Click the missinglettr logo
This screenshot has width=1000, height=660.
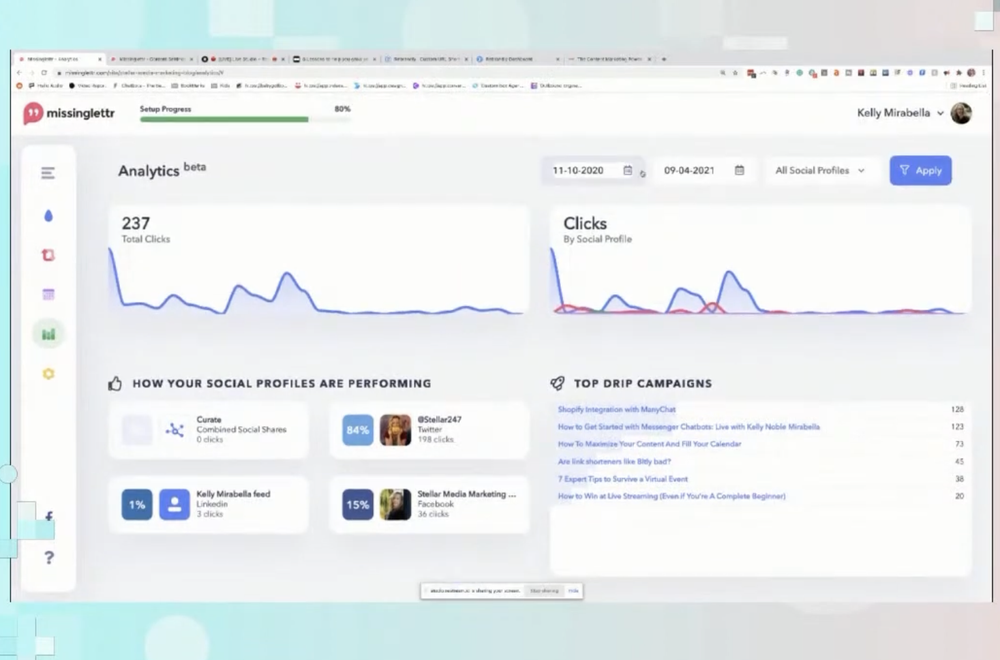click(69, 114)
